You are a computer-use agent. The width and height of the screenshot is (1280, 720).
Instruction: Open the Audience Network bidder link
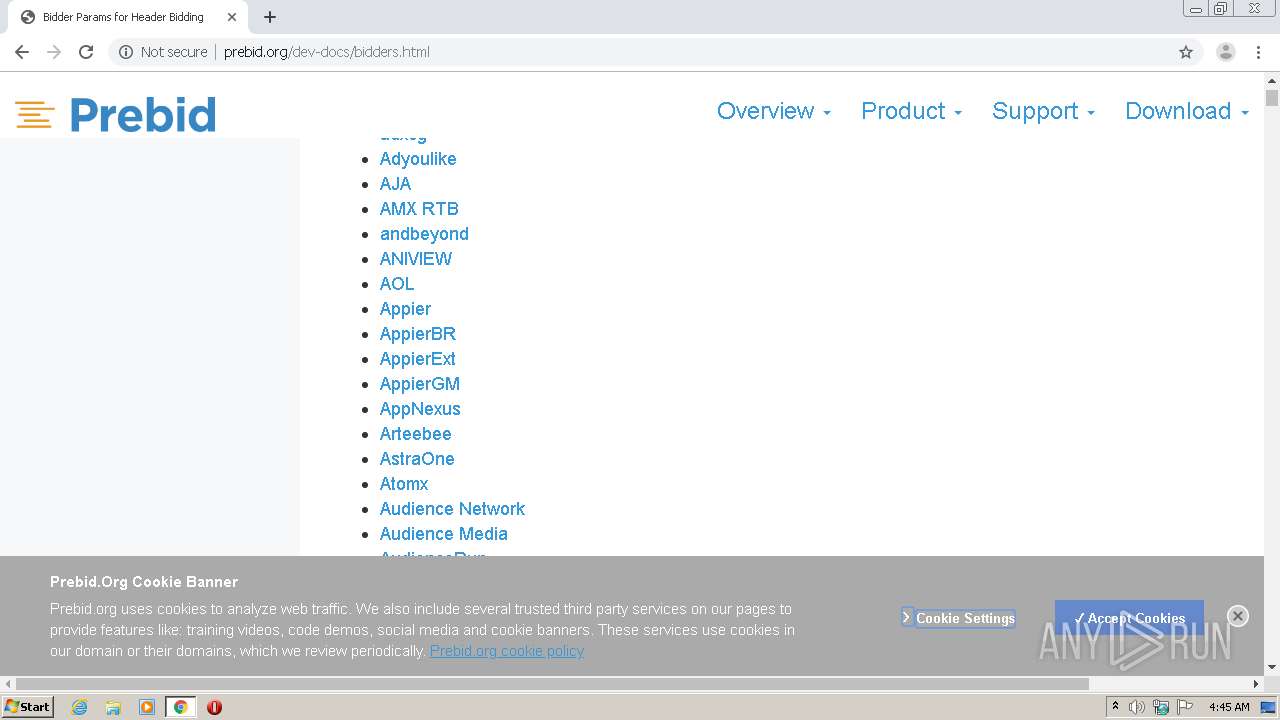coord(452,509)
